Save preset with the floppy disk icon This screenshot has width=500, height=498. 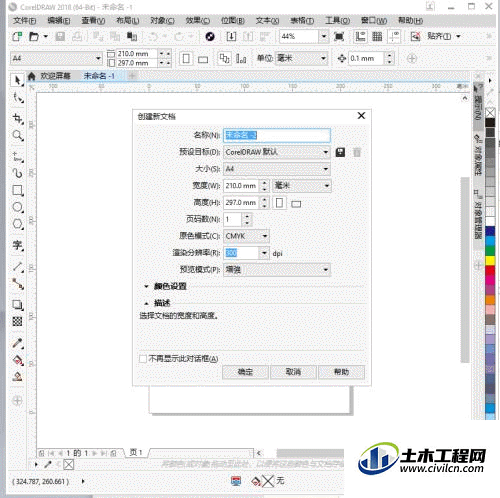pos(340,152)
